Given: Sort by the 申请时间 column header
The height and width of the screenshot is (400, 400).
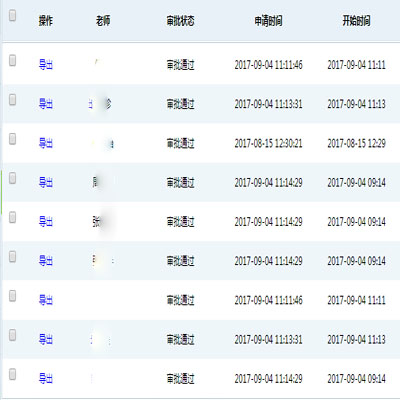Looking at the screenshot, I should click(x=268, y=21).
